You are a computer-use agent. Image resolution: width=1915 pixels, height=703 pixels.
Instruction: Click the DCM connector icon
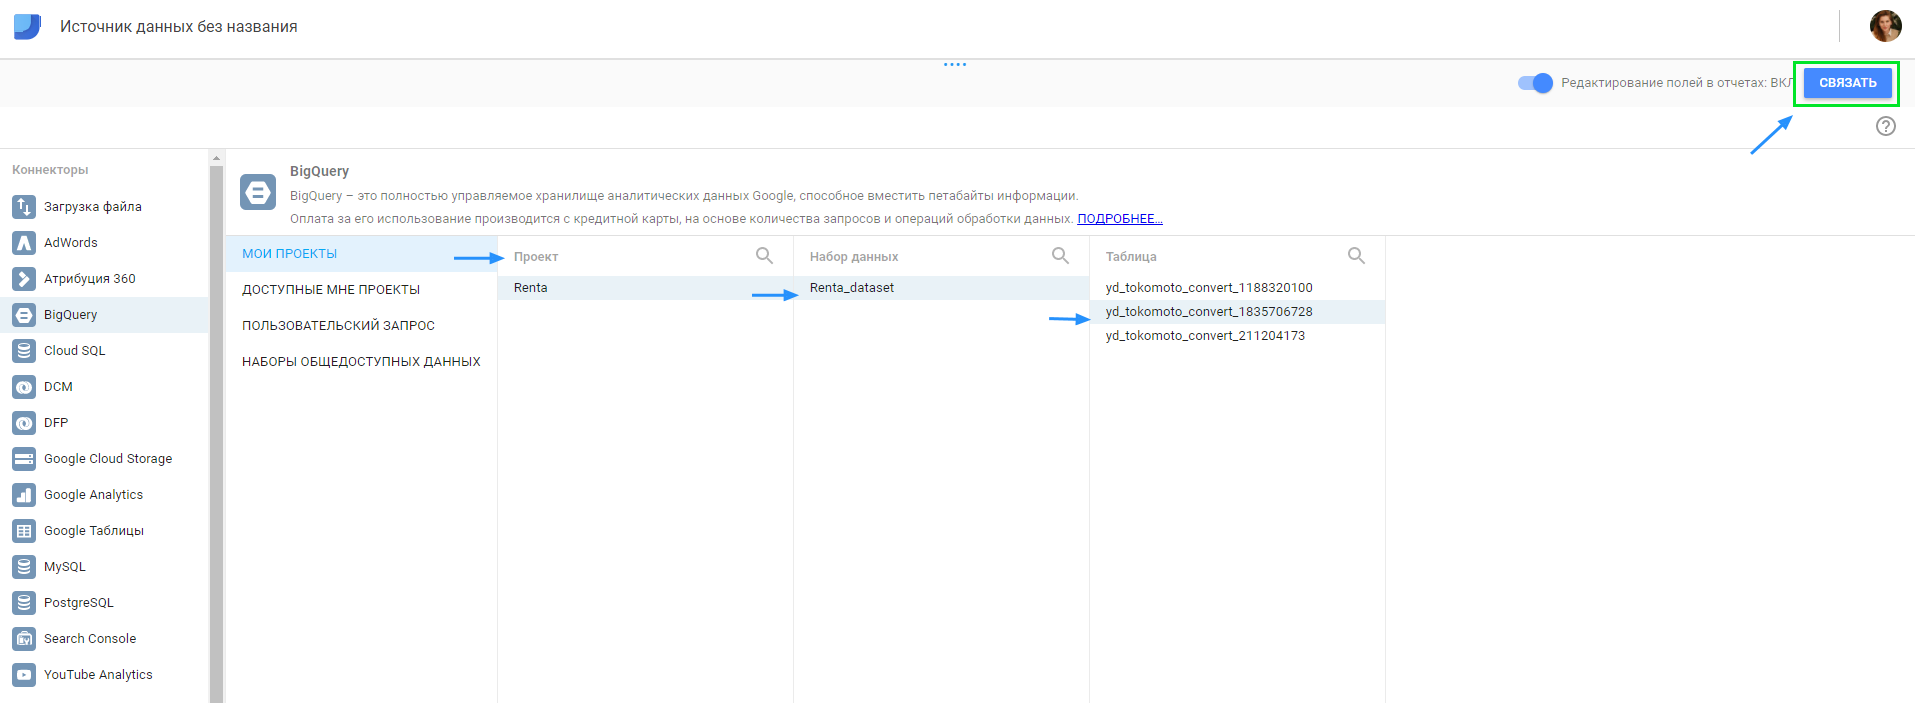click(x=24, y=387)
